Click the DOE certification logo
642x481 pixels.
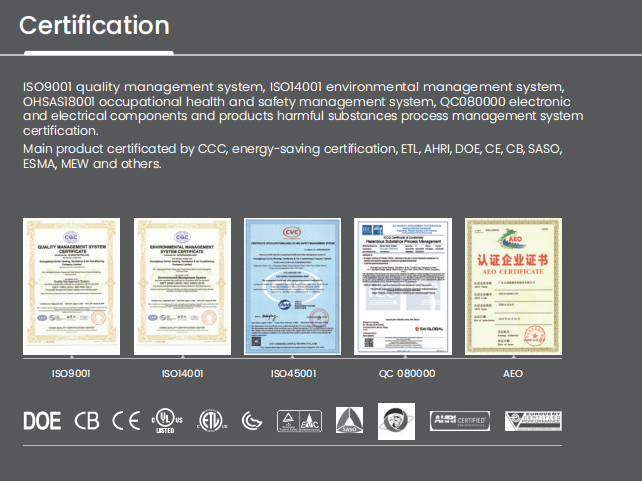tap(42, 421)
